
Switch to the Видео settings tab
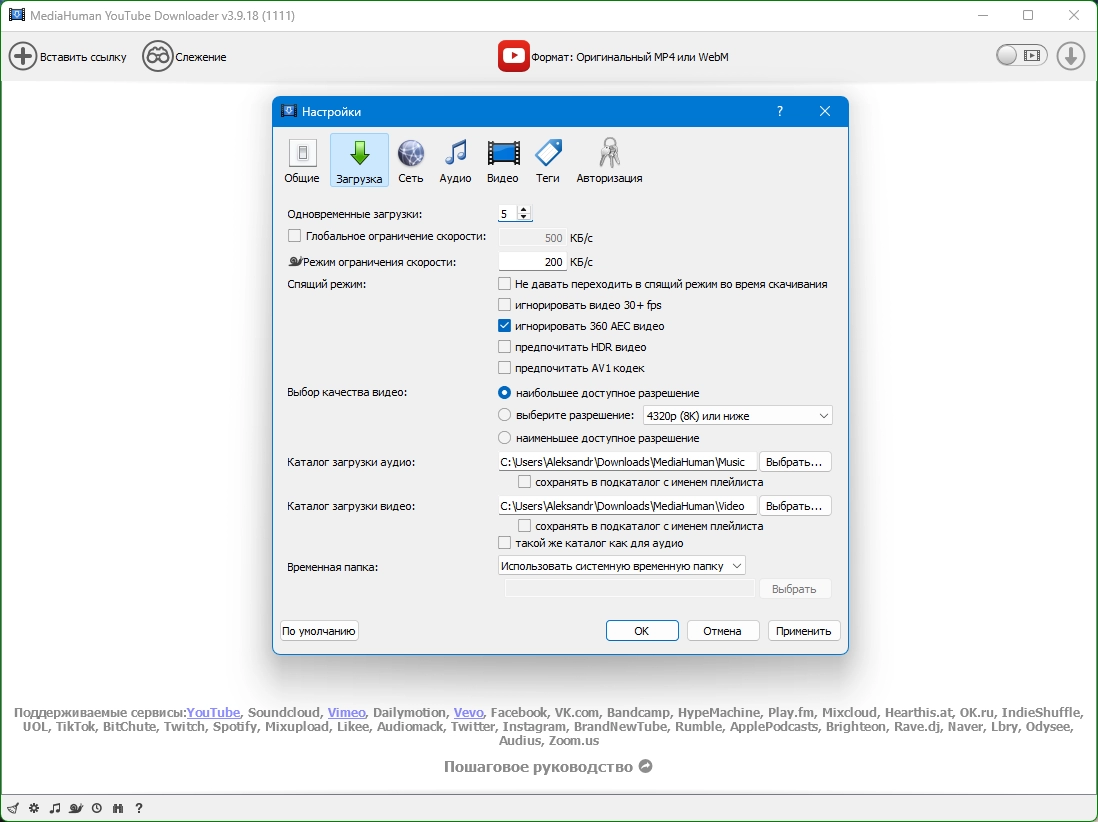503,160
